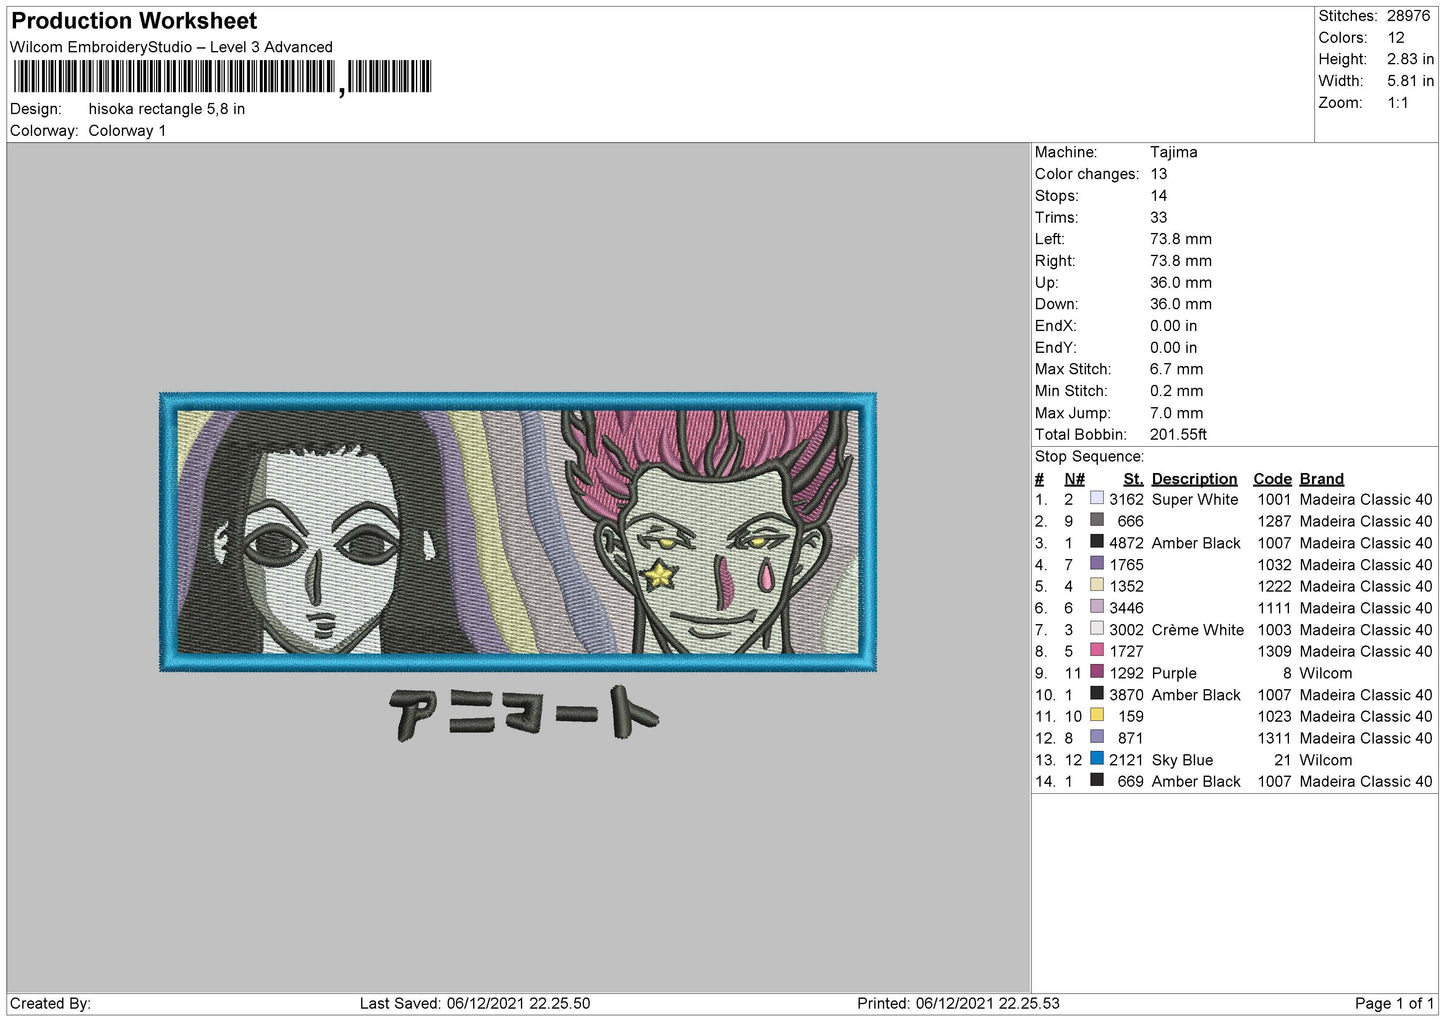The image size is (1445, 1021).
Task: Click the 'Description' column header
Action: click(1194, 479)
